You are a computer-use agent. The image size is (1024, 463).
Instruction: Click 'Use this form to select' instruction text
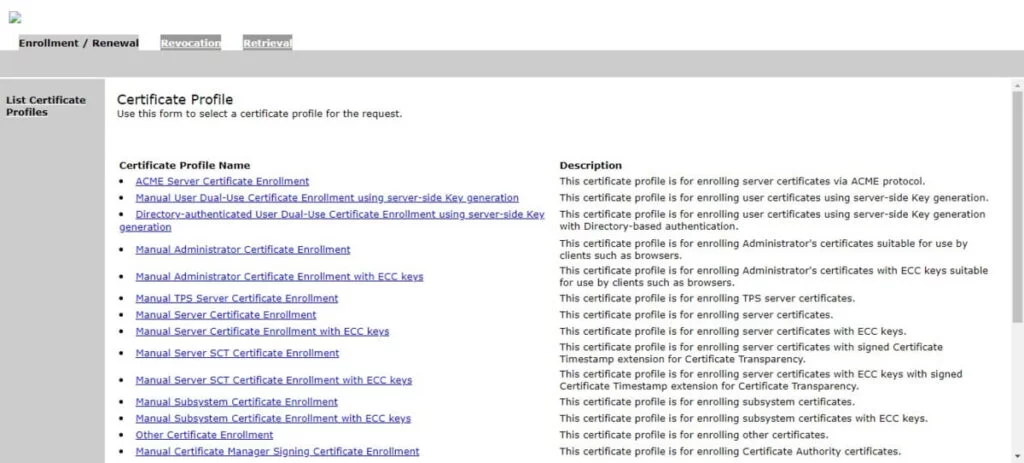tap(259, 114)
